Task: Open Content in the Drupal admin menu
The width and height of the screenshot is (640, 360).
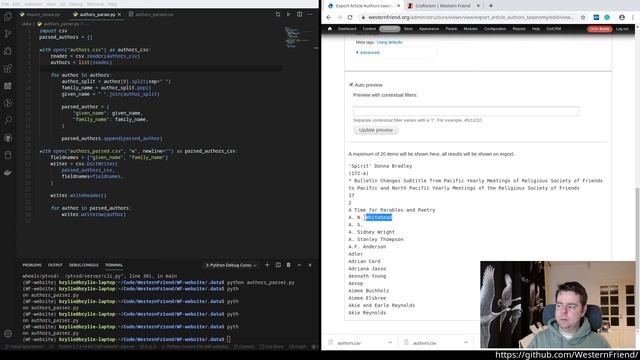Action: [x=369, y=29]
